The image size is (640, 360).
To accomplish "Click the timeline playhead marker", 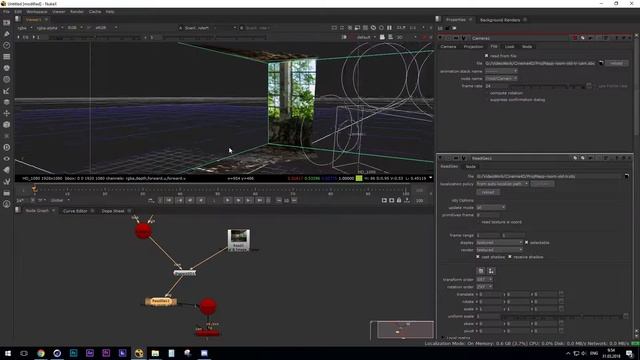I will tap(35, 189).
